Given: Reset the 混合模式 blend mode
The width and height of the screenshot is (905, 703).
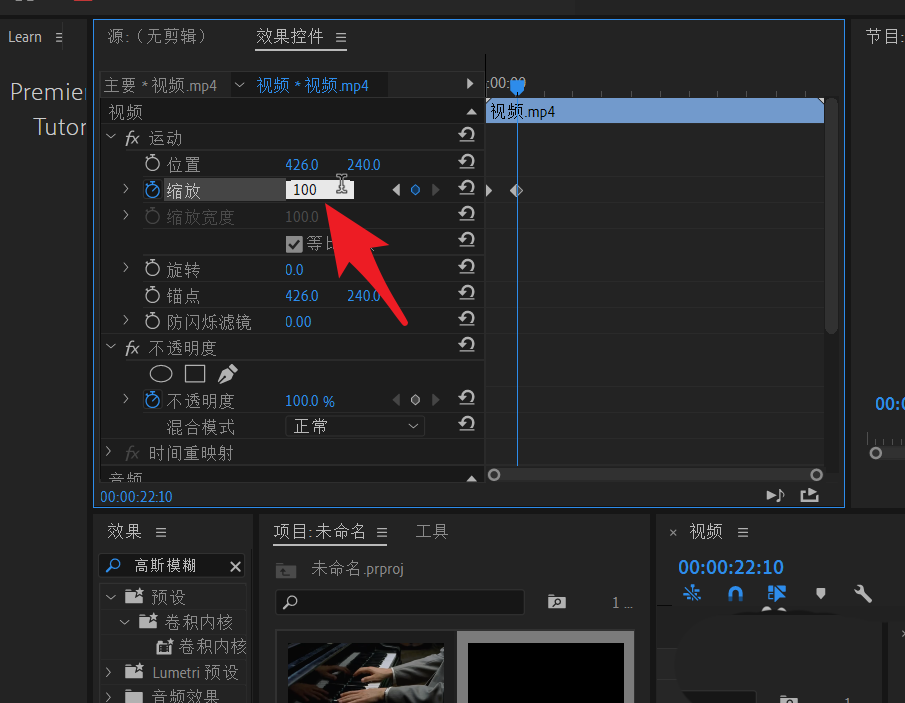Looking at the screenshot, I should pos(466,424).
